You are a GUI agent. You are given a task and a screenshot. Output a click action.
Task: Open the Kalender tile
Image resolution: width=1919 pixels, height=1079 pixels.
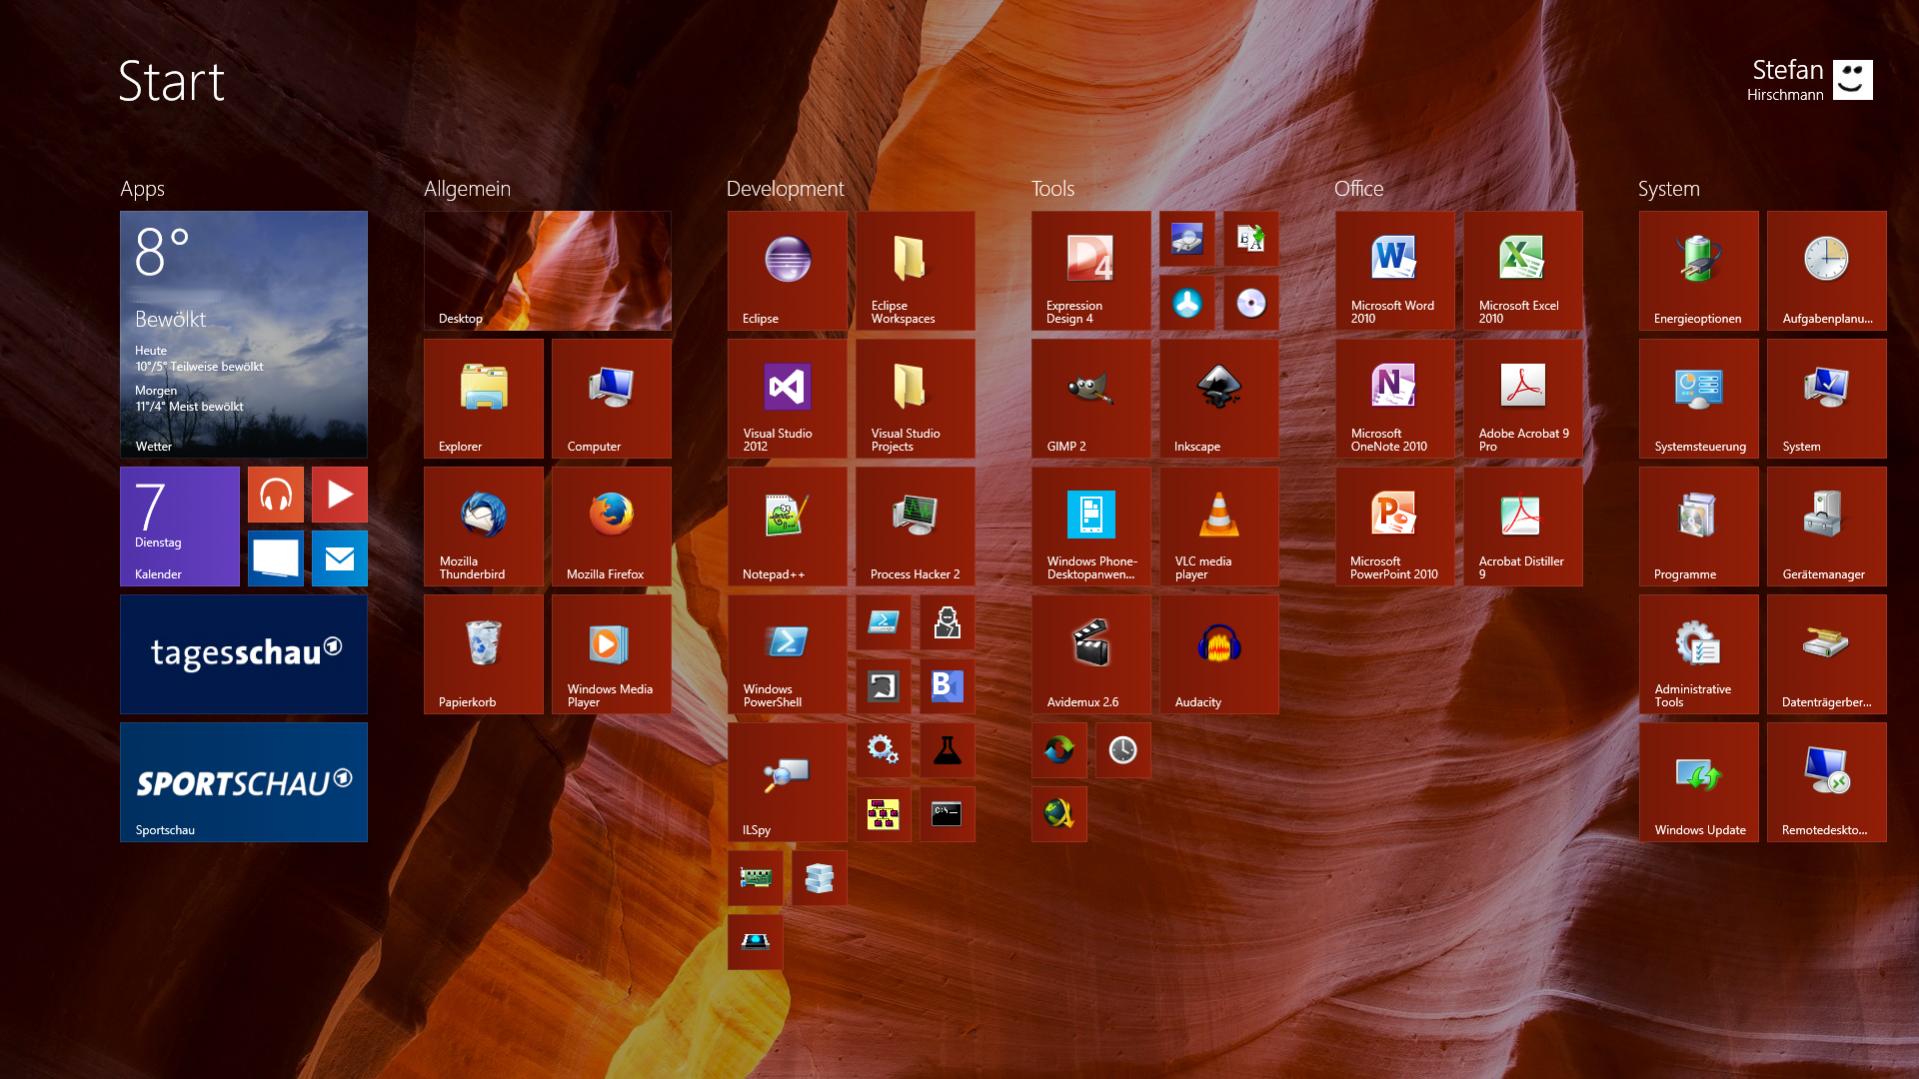179,526
